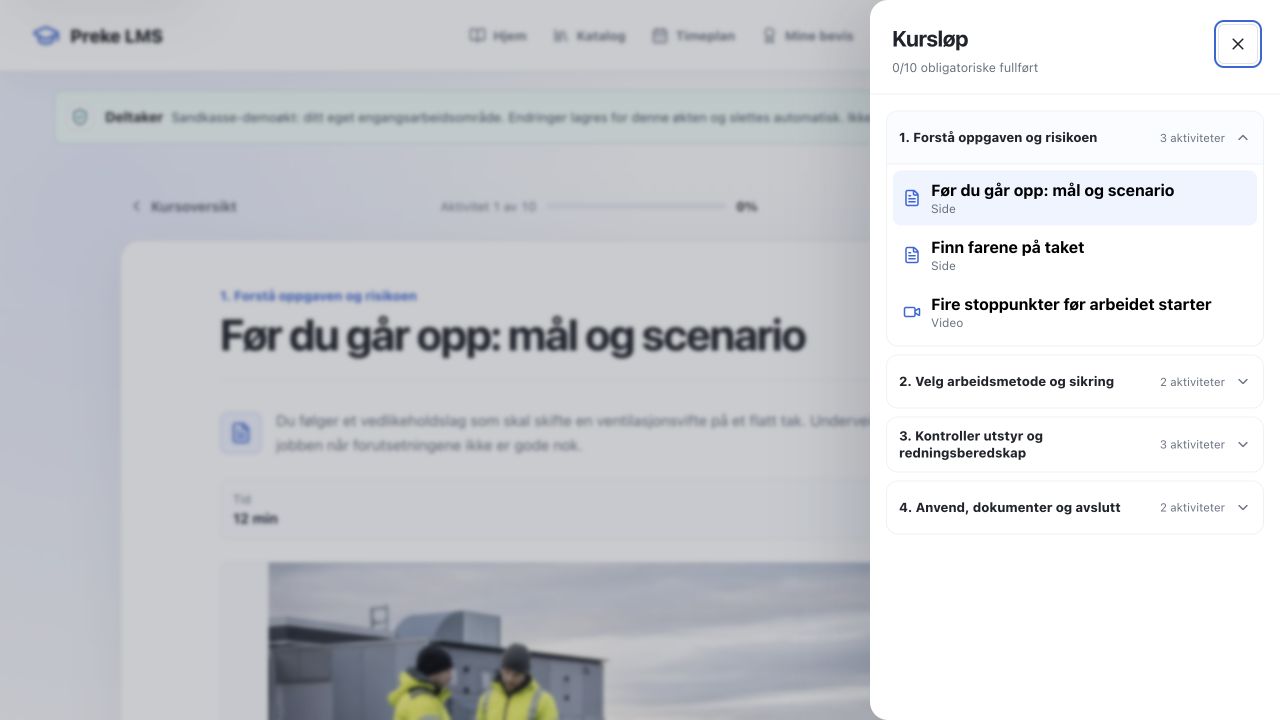The width and height of the screenshot is (1280, 720).
Task: Go to Hjem in top navigation
Action: [x=497, y=36]
